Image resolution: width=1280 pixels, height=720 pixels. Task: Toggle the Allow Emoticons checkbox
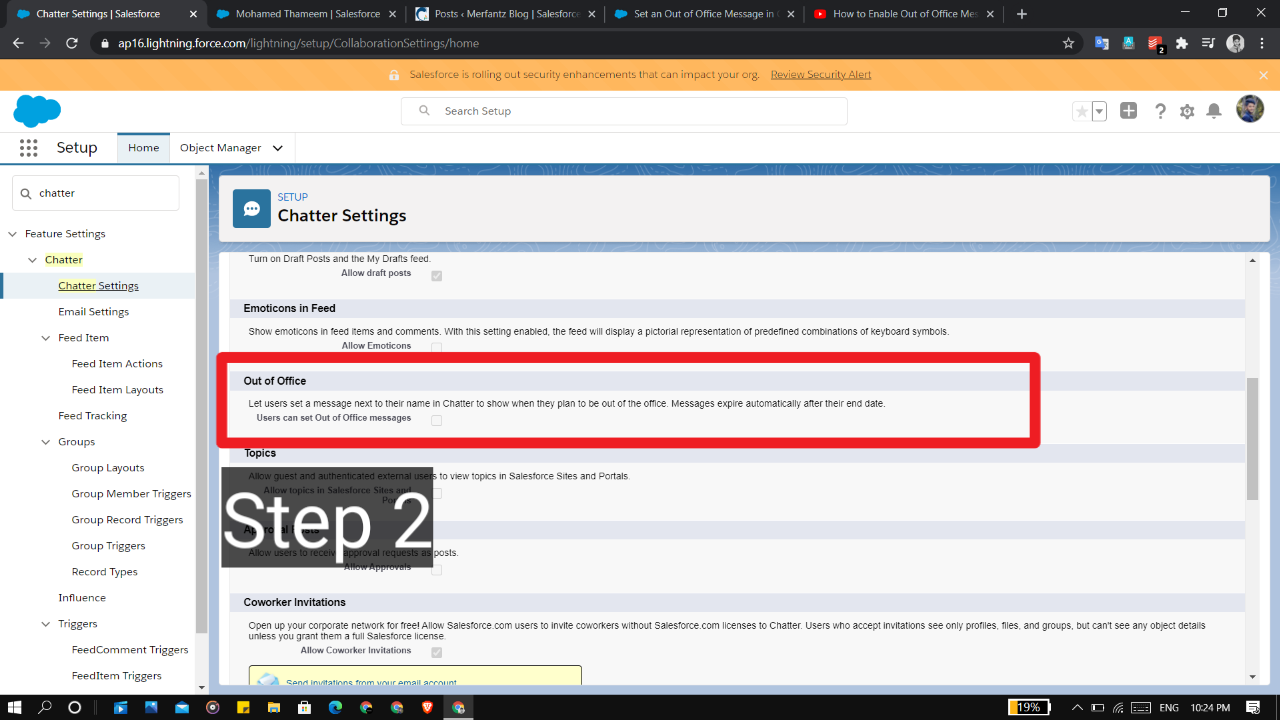click(436, 348)
